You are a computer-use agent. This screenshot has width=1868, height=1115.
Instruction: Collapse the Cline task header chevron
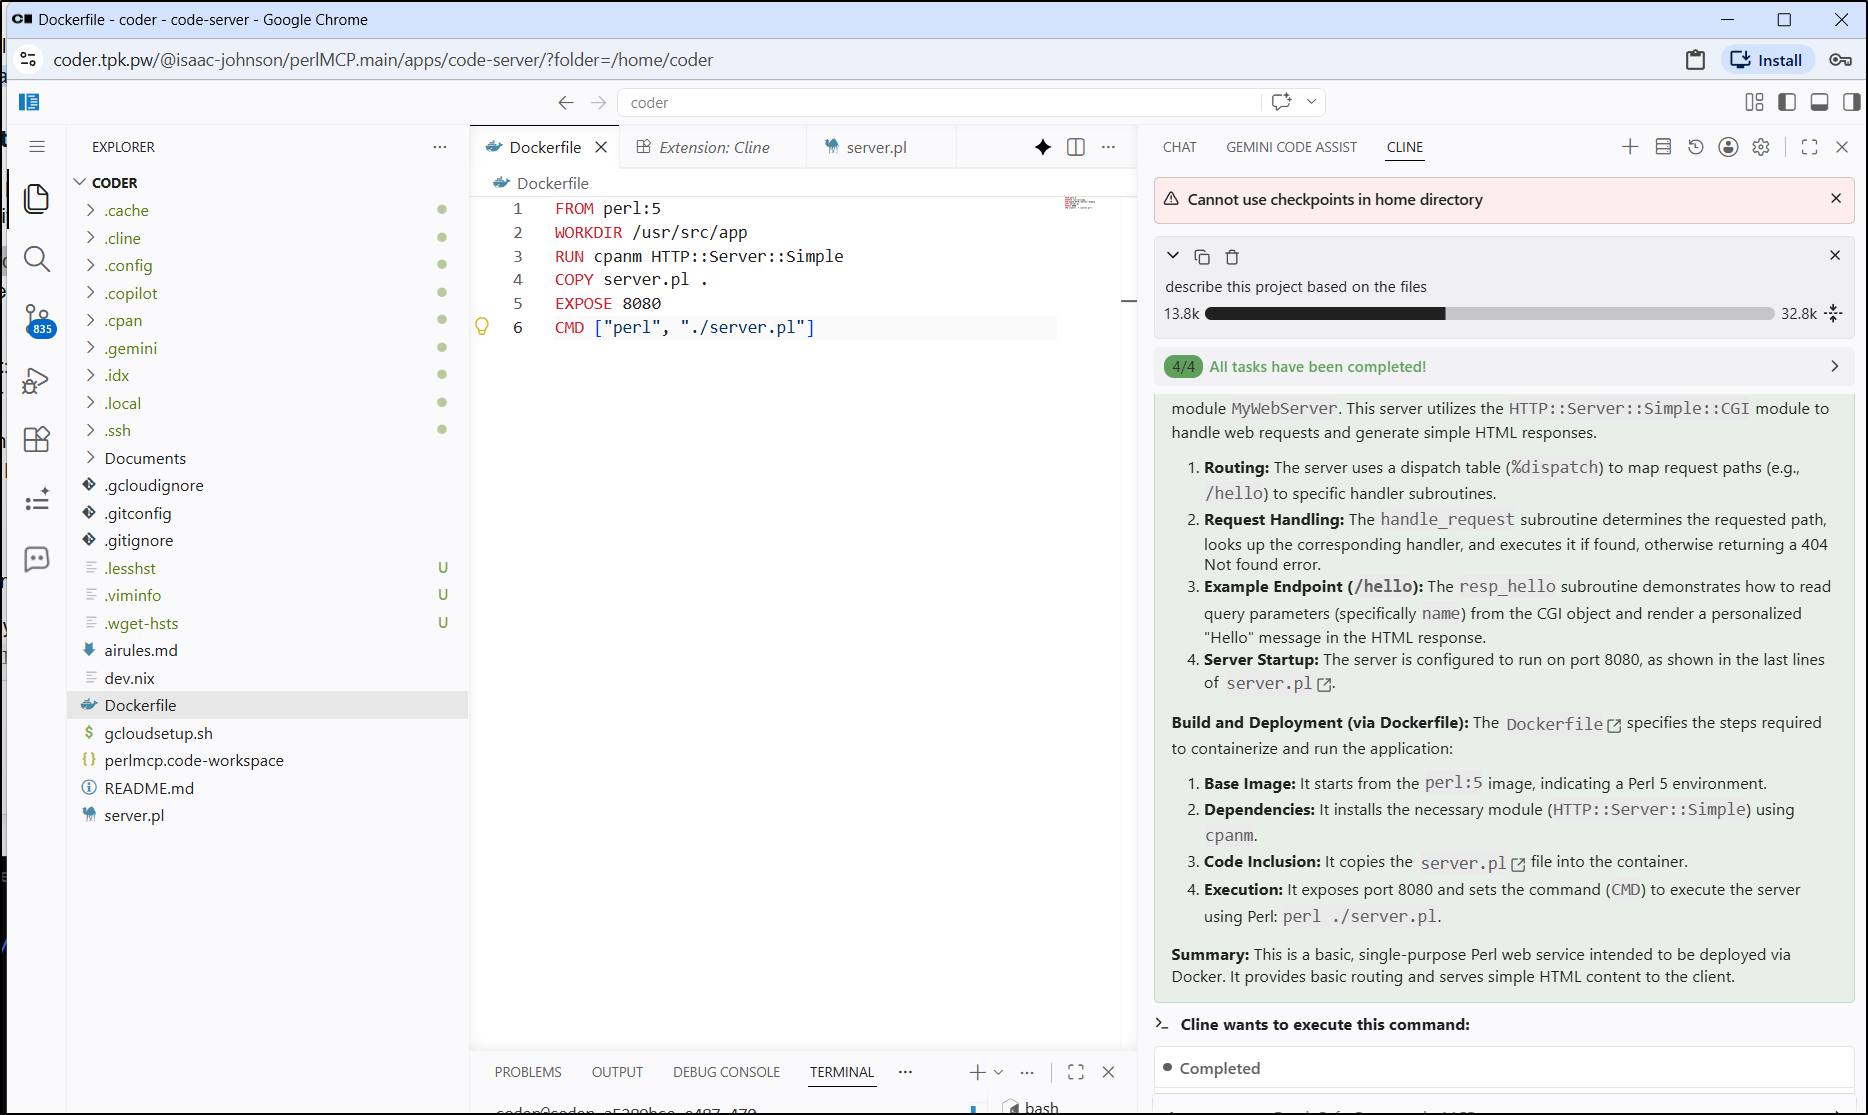click(1173, 256)
